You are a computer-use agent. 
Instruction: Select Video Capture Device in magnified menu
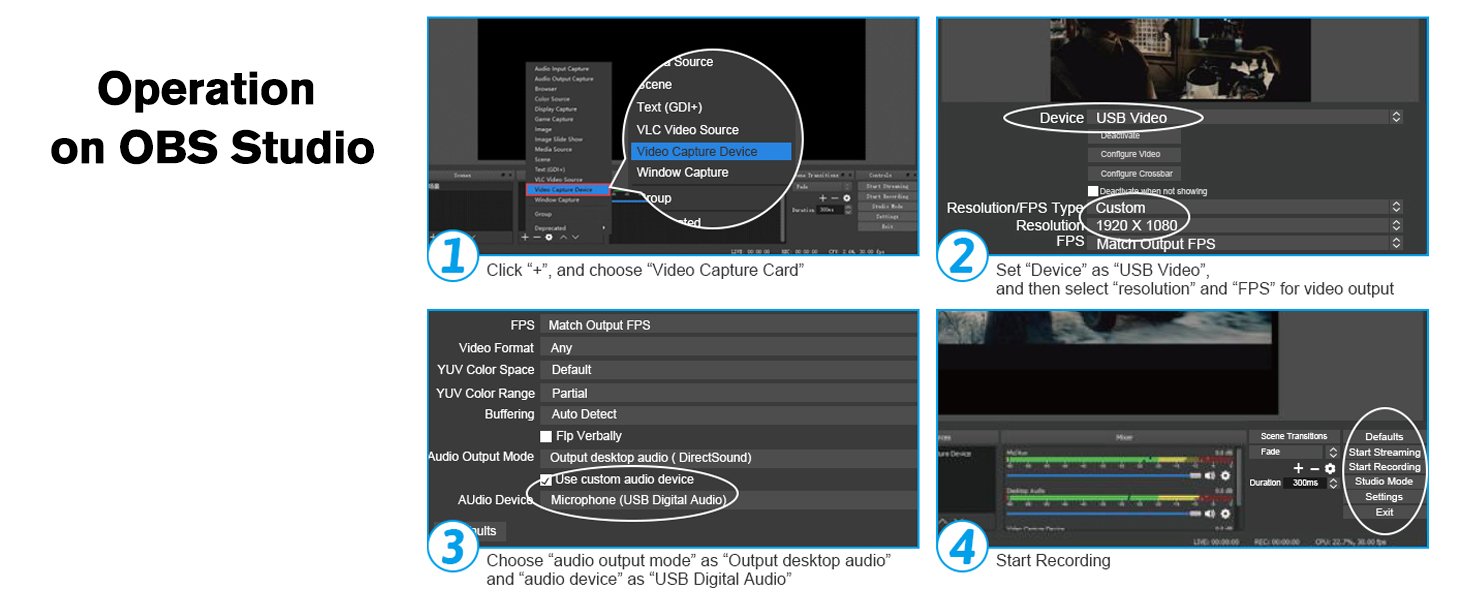point(710,152)
